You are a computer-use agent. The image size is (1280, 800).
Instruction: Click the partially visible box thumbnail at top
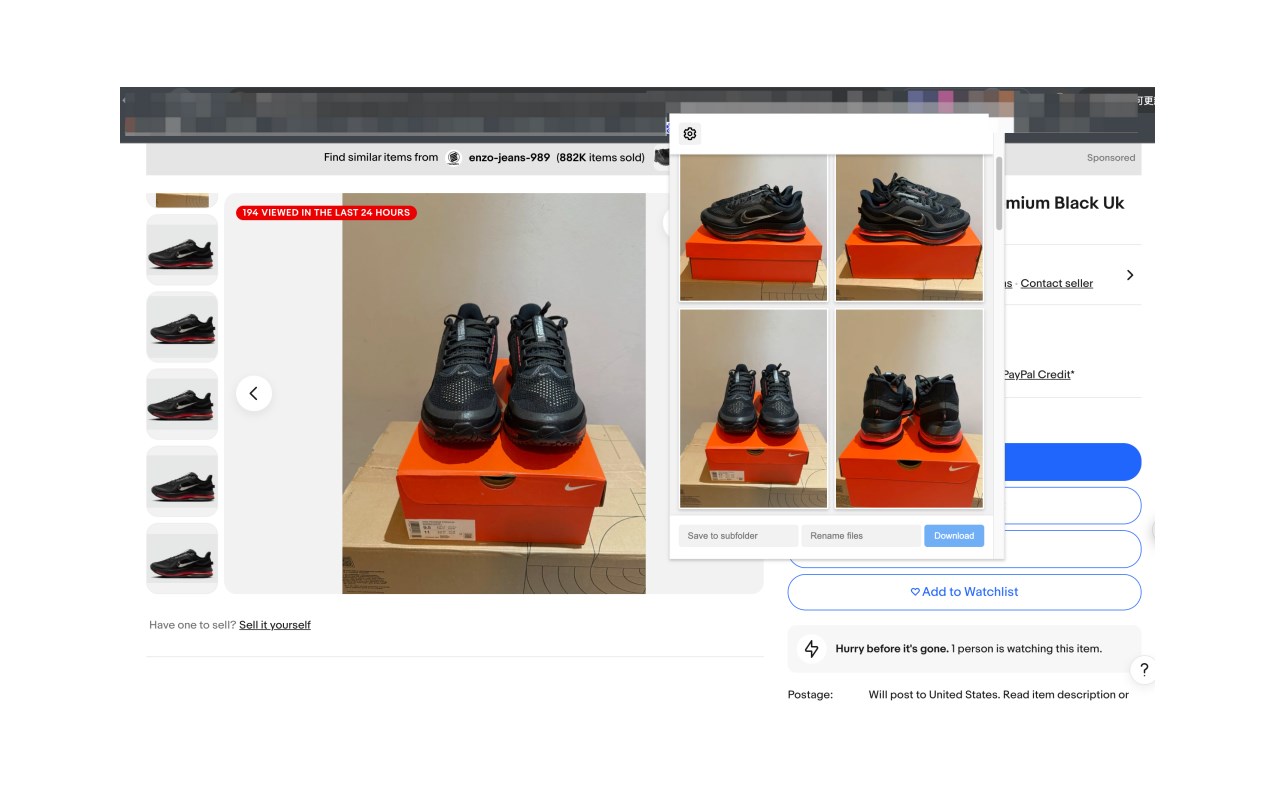[x=182, y=200]
